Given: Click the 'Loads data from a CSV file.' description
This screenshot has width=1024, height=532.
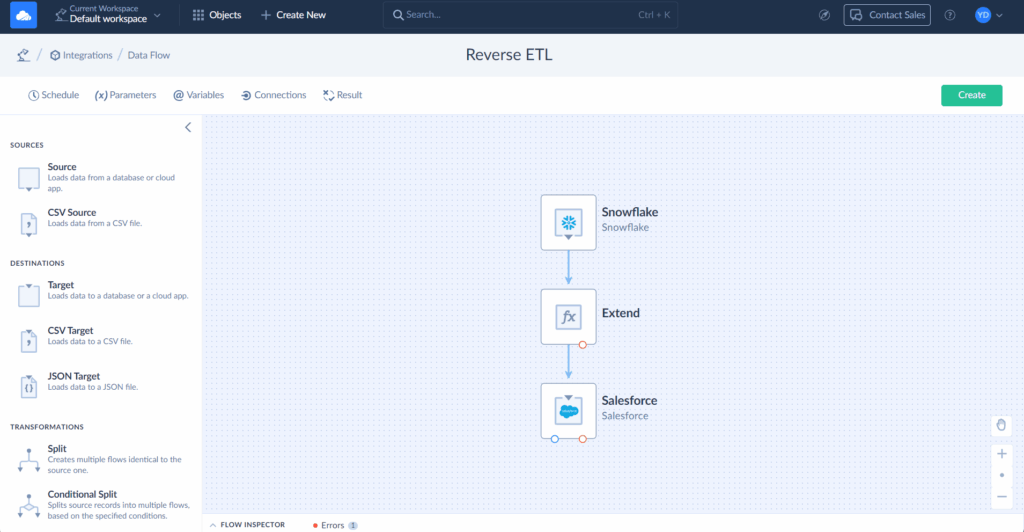Looking at the screenshot, I should 95,223.
